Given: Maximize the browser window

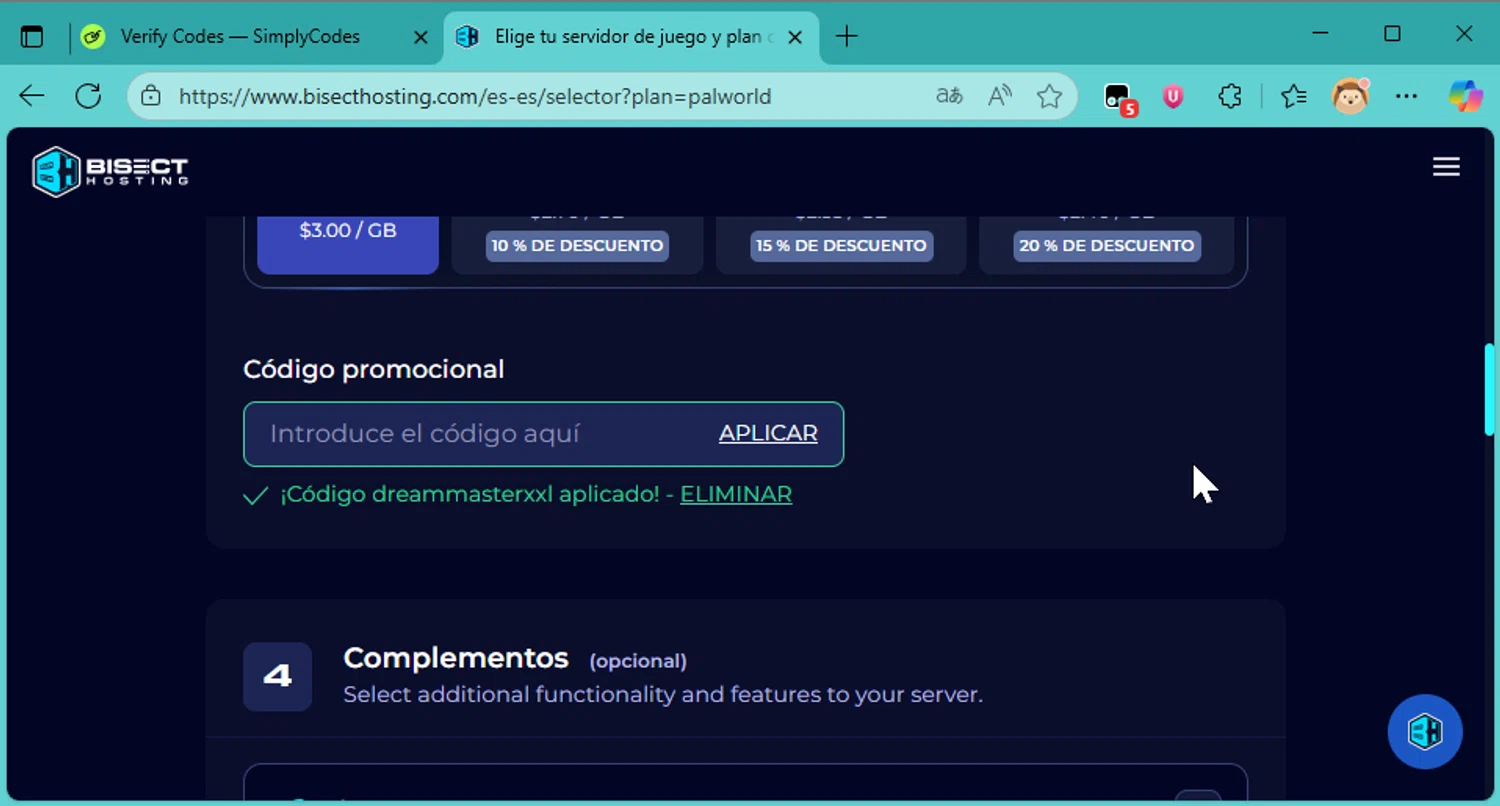Looking at the screenshot, I should pos(1392,34).
